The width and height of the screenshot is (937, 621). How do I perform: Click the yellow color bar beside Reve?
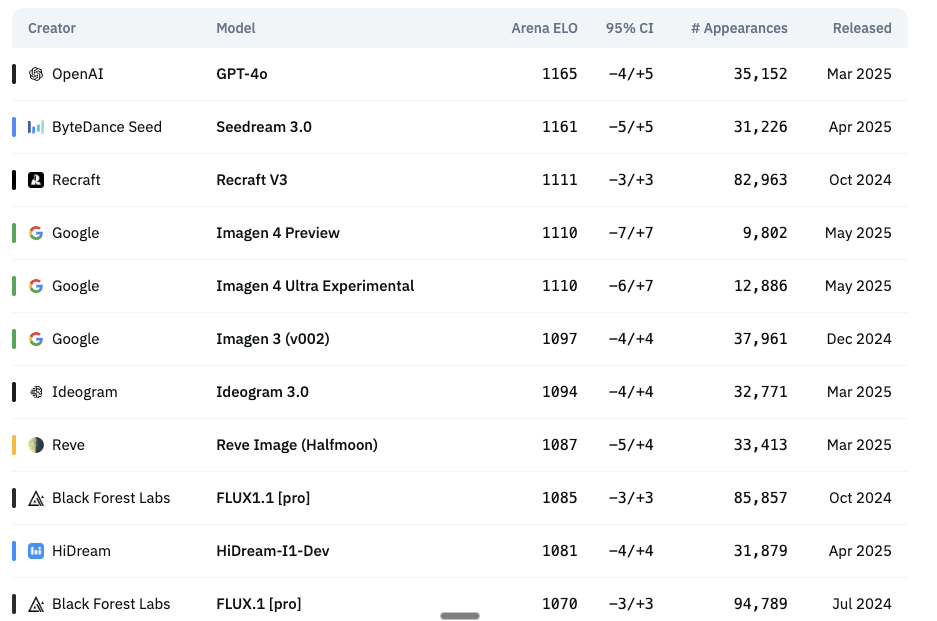pos(14,445)
